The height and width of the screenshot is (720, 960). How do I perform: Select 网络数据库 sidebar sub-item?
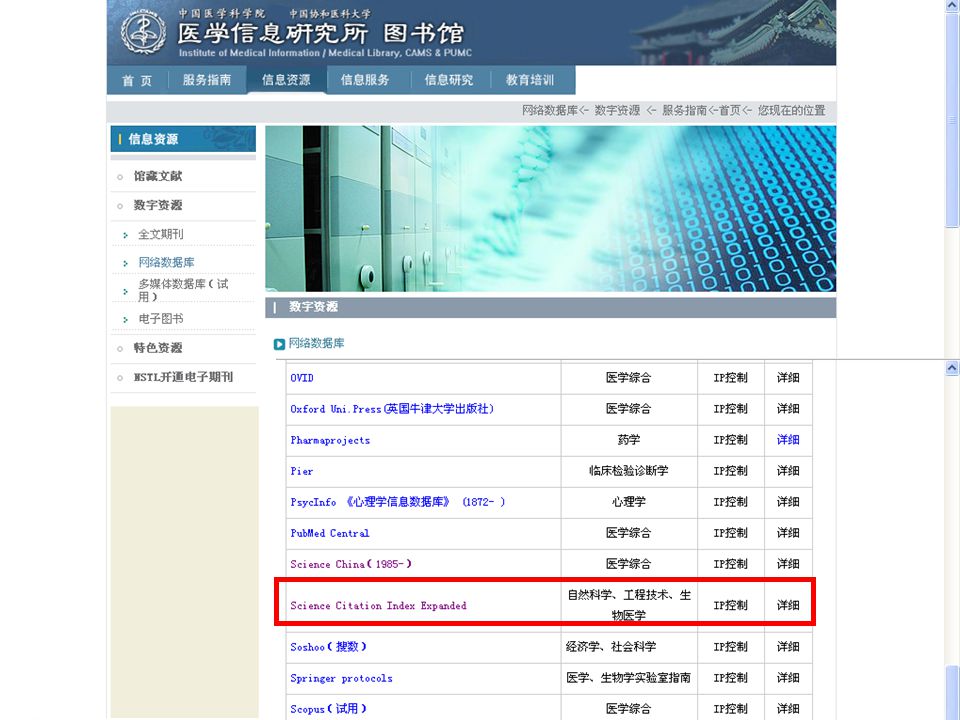pyautogui.click(x=166, y=263)
